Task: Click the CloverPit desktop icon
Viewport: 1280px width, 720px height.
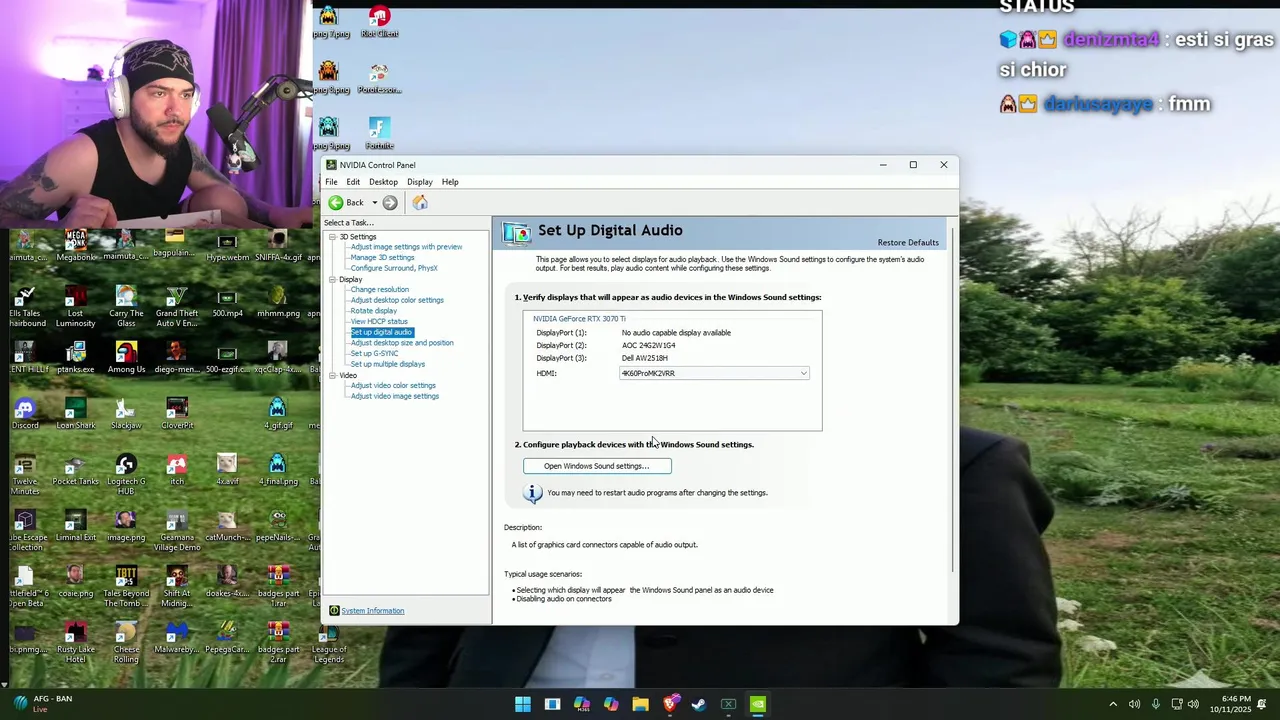Action: [177, 414]
